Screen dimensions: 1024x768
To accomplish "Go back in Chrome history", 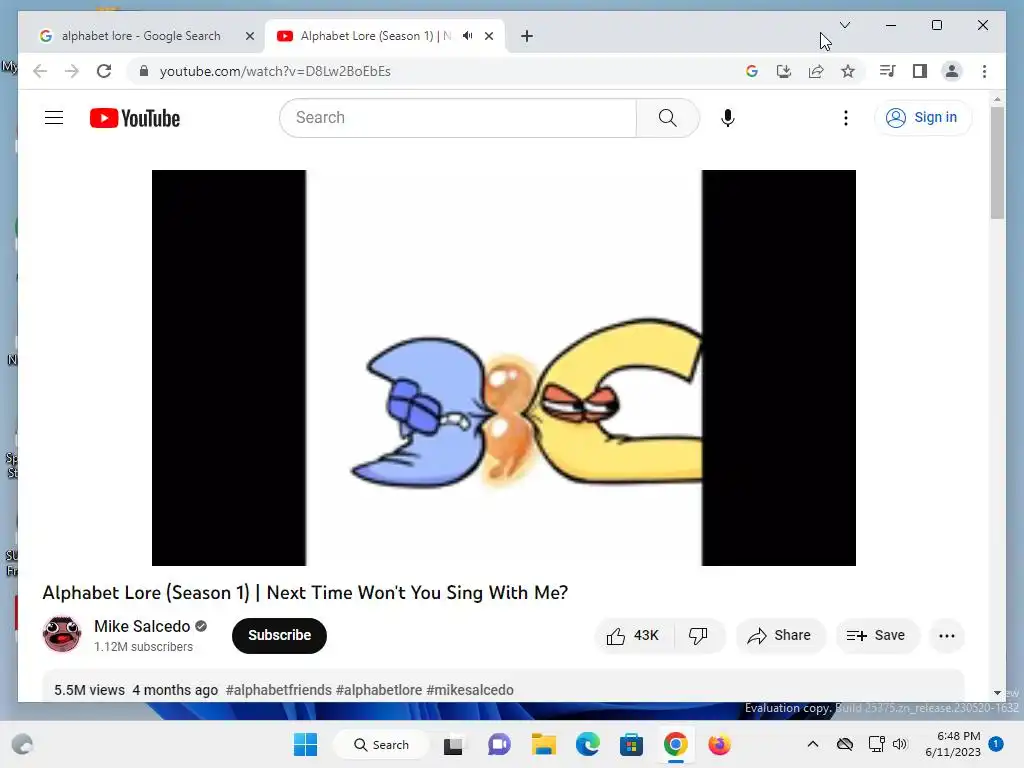I will (x=40, y=71).
